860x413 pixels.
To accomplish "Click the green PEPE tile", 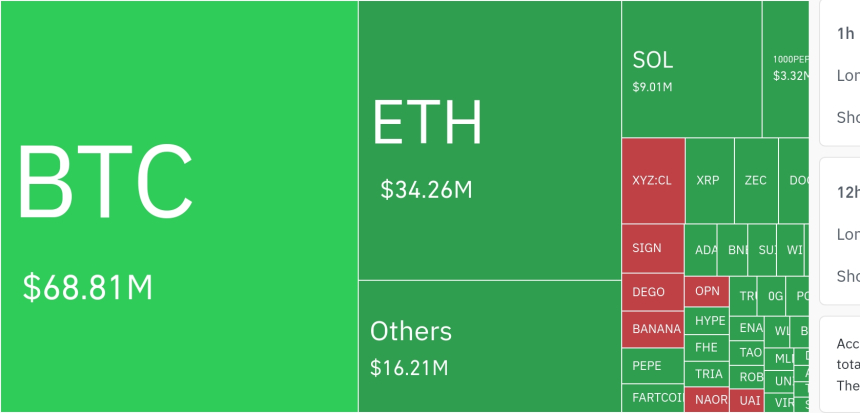I will [653, 366].
